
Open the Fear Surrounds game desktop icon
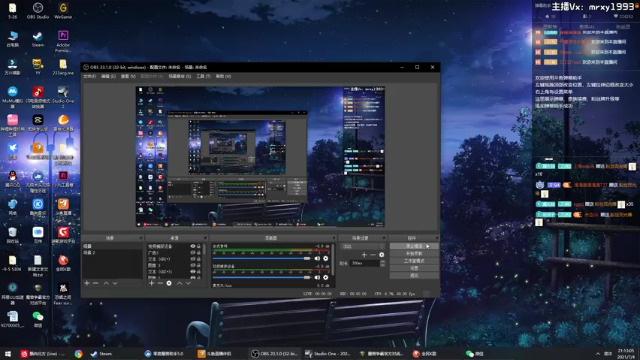click(63, 294)
